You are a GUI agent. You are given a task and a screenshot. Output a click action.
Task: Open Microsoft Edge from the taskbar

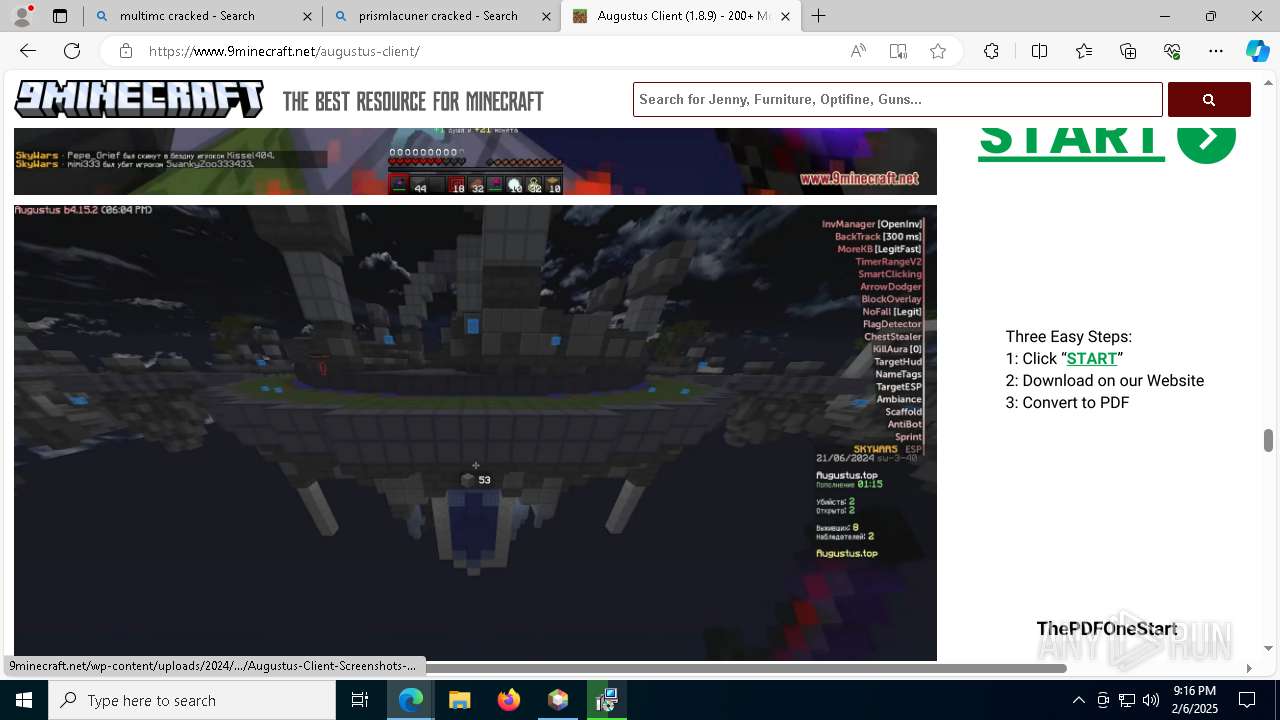[x=411, y=700]
